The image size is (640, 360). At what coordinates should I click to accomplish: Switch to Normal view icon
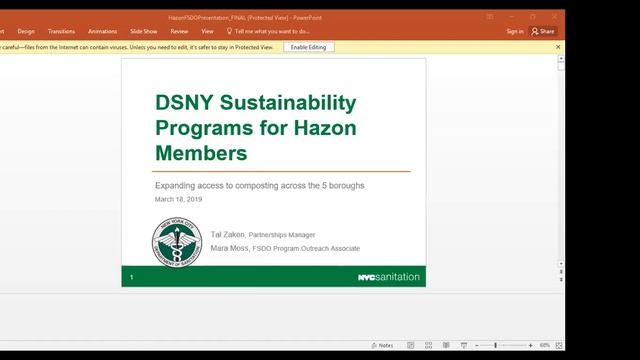411,345
